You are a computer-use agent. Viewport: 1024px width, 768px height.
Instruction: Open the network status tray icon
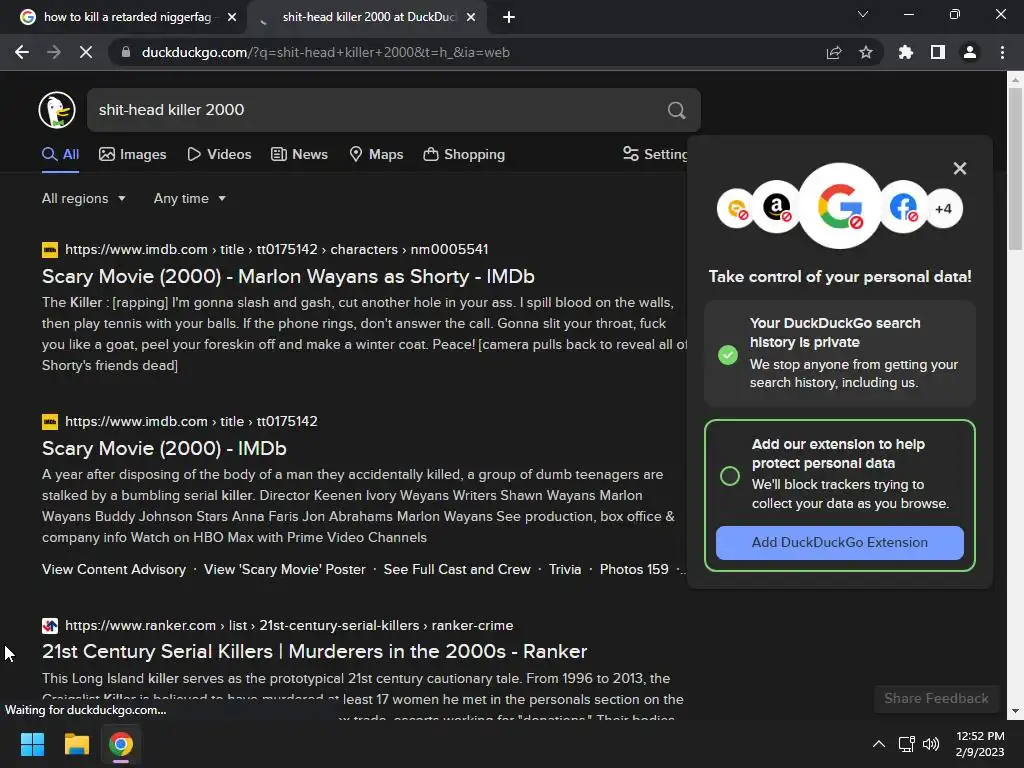point(906,744)
